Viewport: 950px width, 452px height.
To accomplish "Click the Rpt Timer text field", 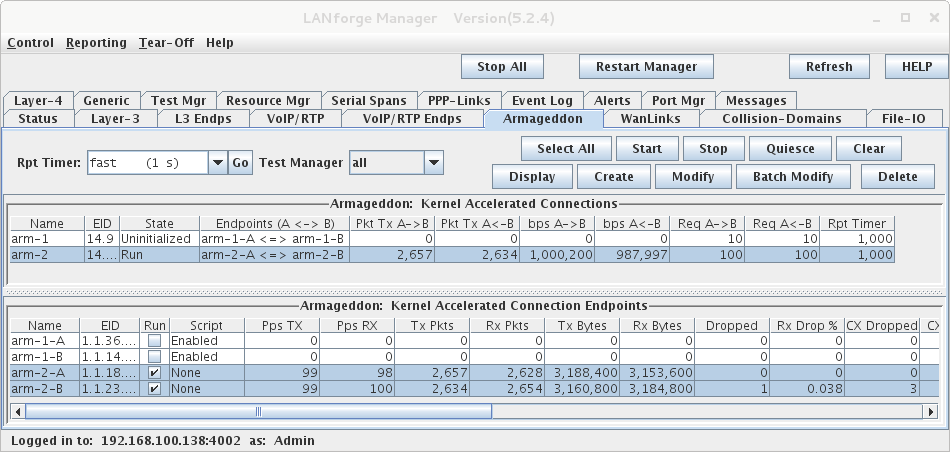I will pos(148,163).
